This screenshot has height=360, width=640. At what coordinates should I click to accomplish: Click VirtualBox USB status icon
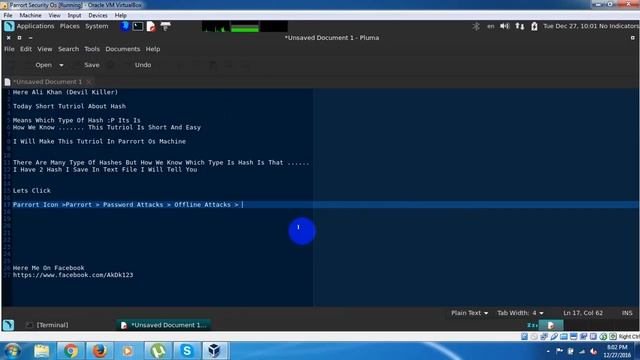pos(554,336)
